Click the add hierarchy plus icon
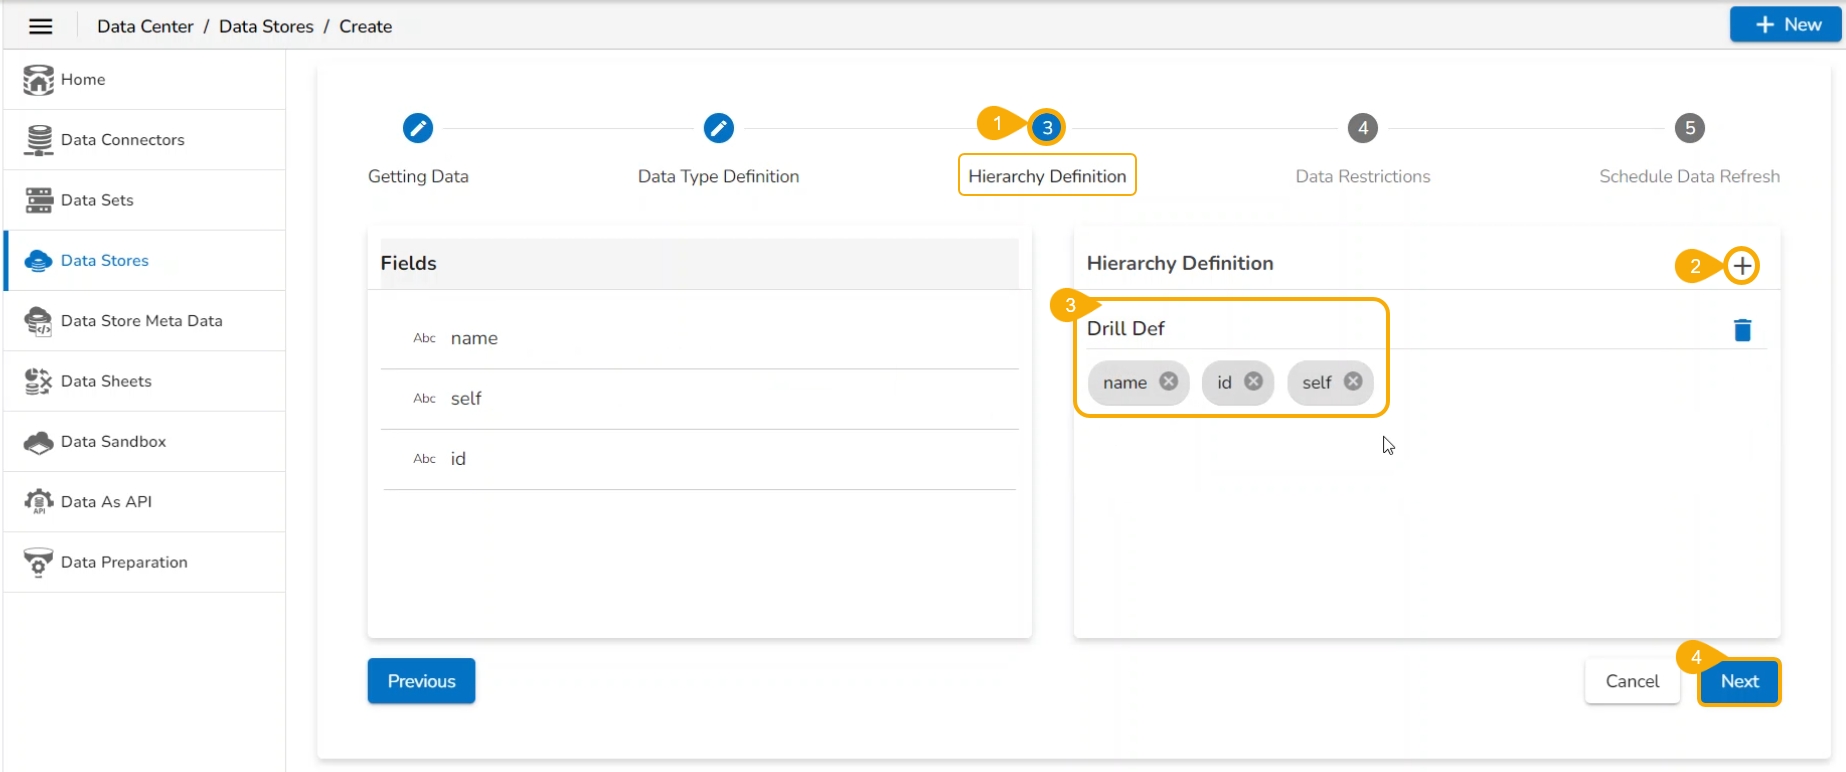The width and height of the screenshot is (1846, 772). coord(1742,266)
